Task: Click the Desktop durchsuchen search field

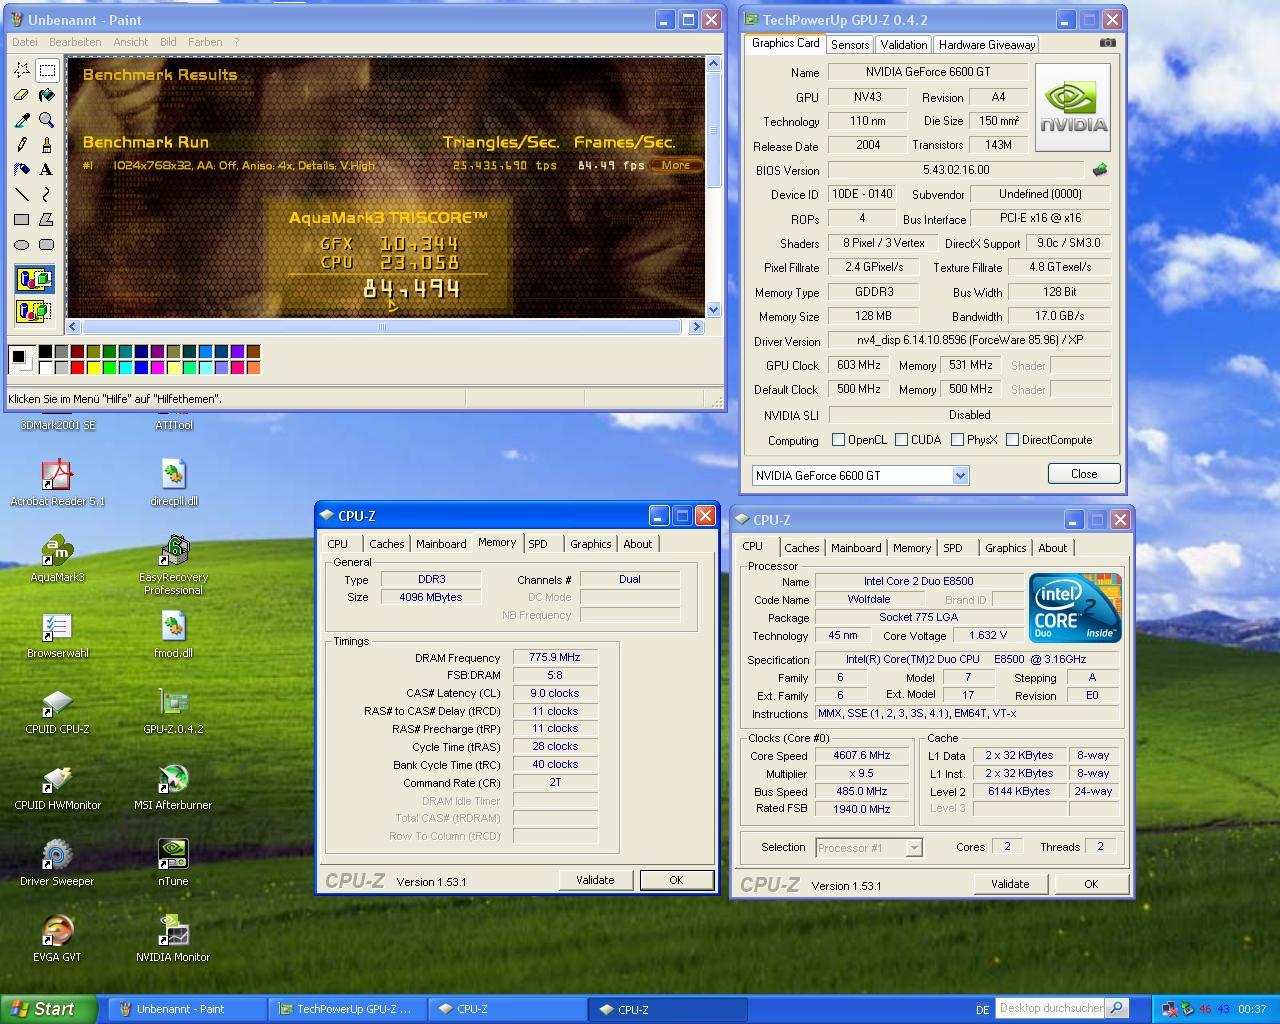Action: point(1051,1008)
